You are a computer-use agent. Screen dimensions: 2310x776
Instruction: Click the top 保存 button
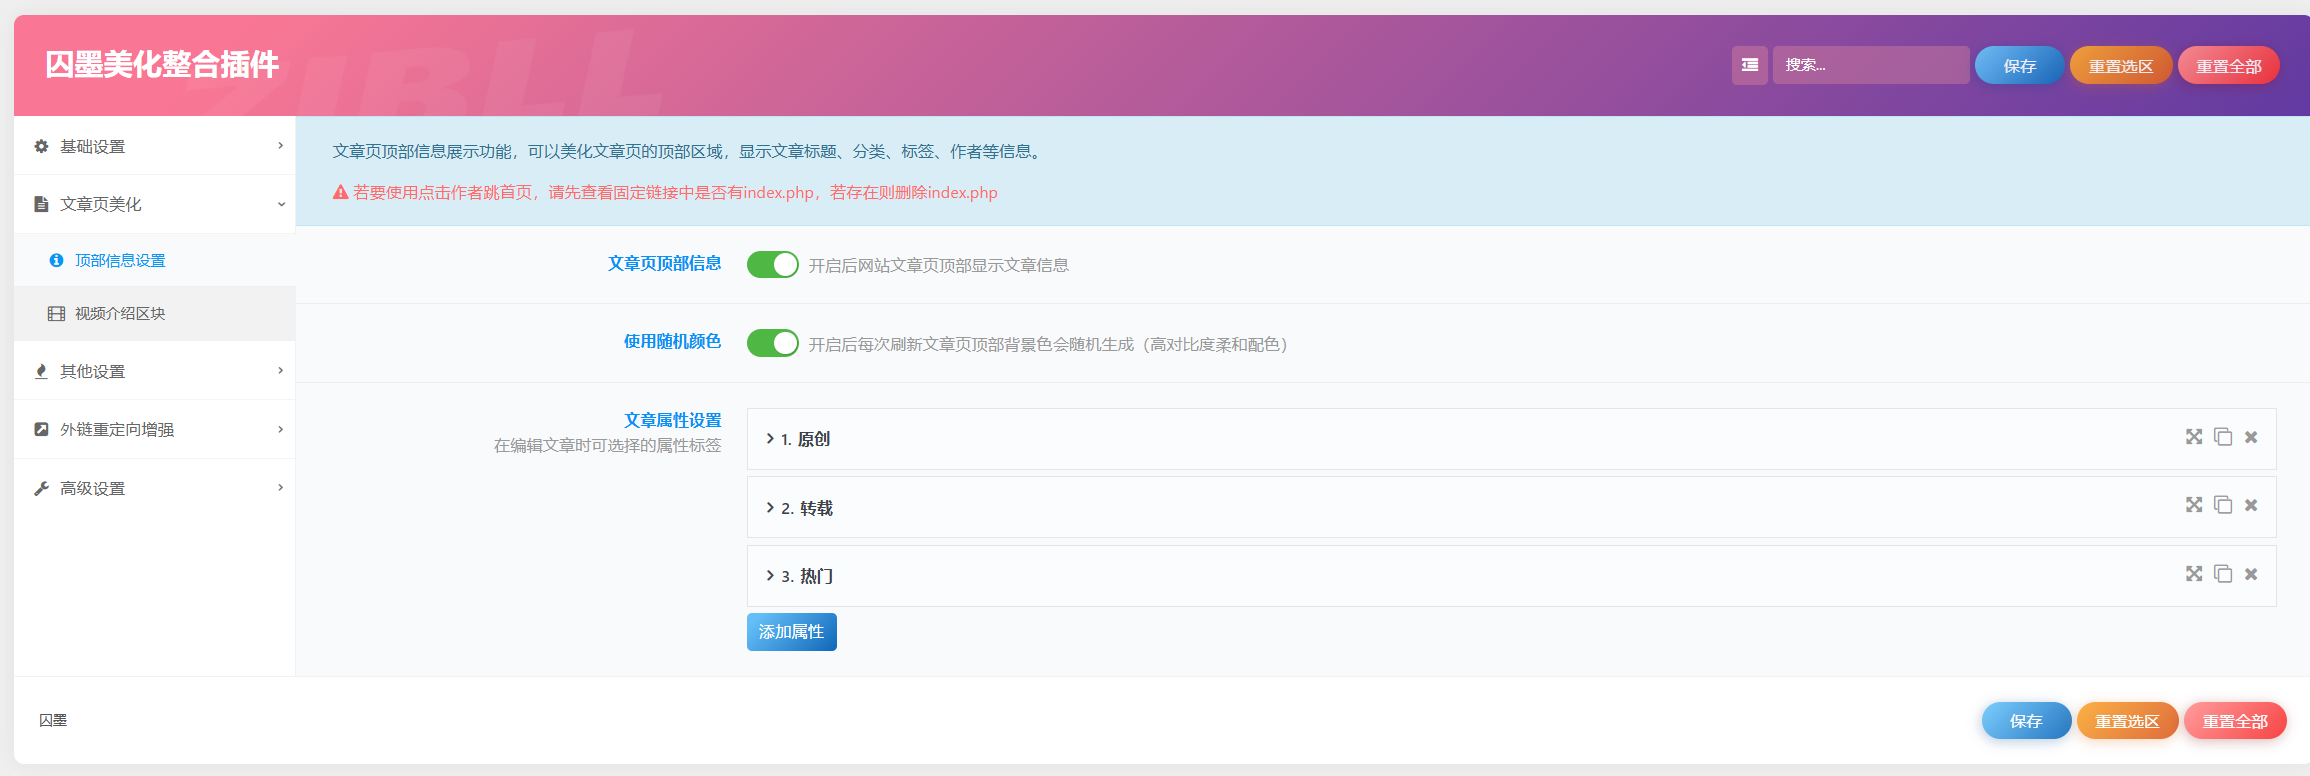2019,66
